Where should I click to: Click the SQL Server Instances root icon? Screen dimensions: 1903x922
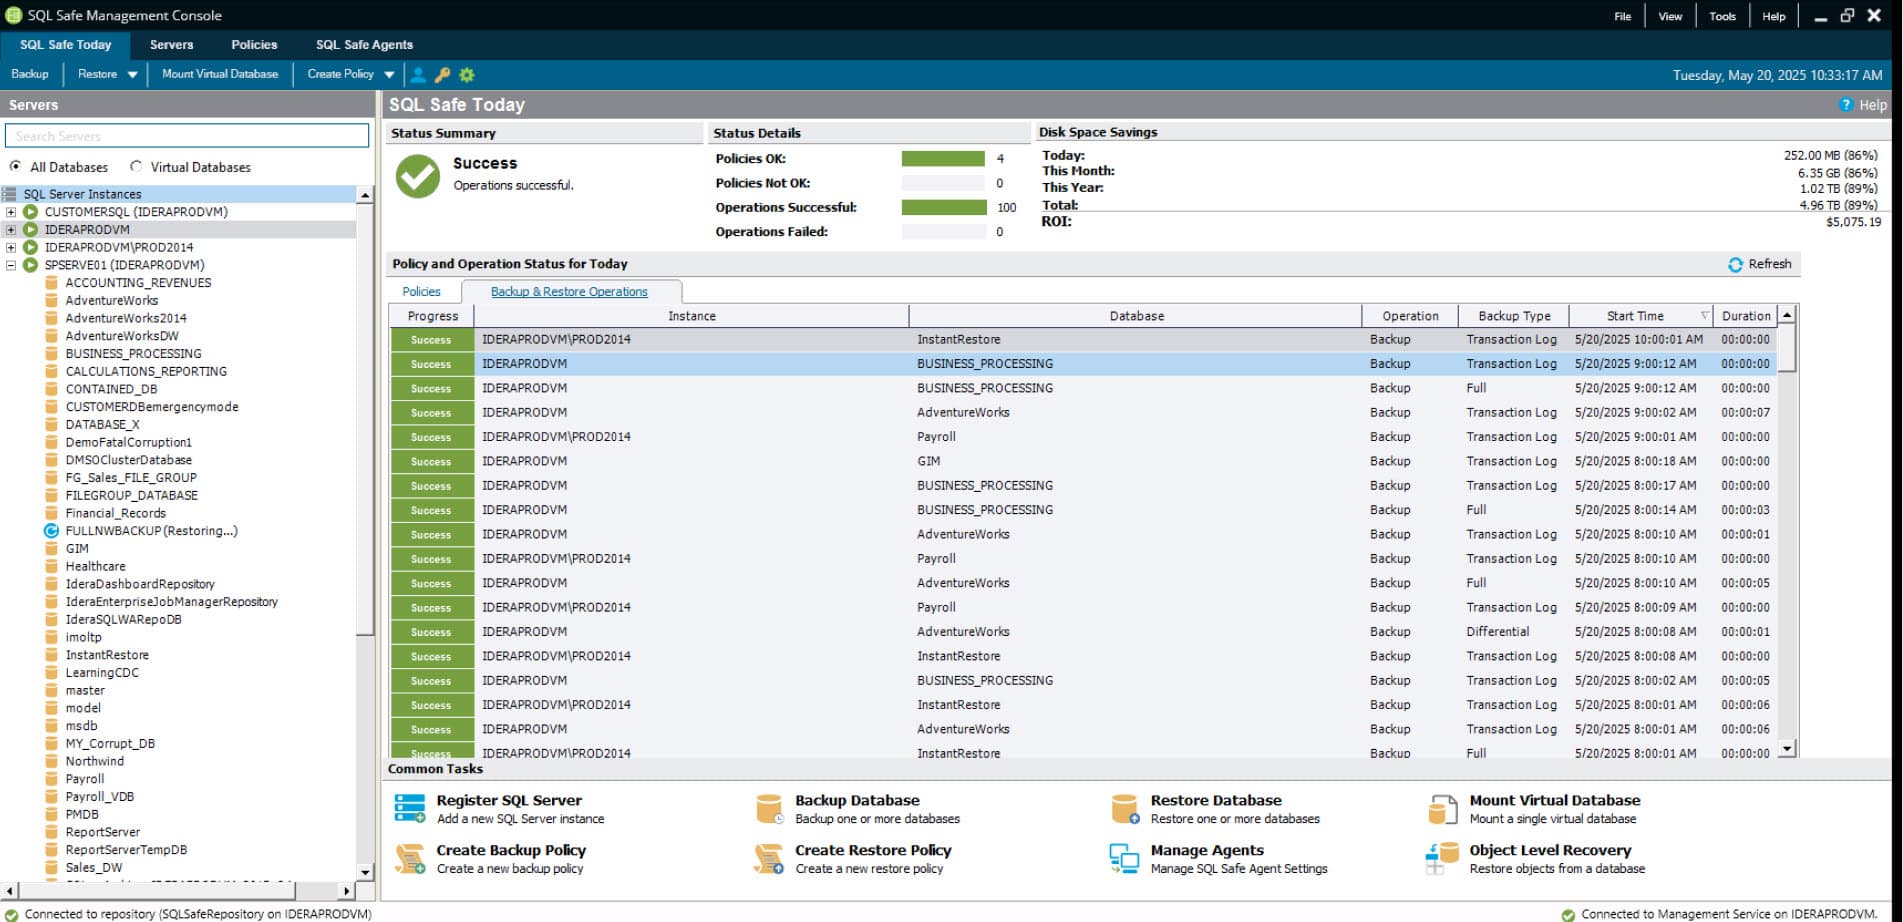(10, 194)
